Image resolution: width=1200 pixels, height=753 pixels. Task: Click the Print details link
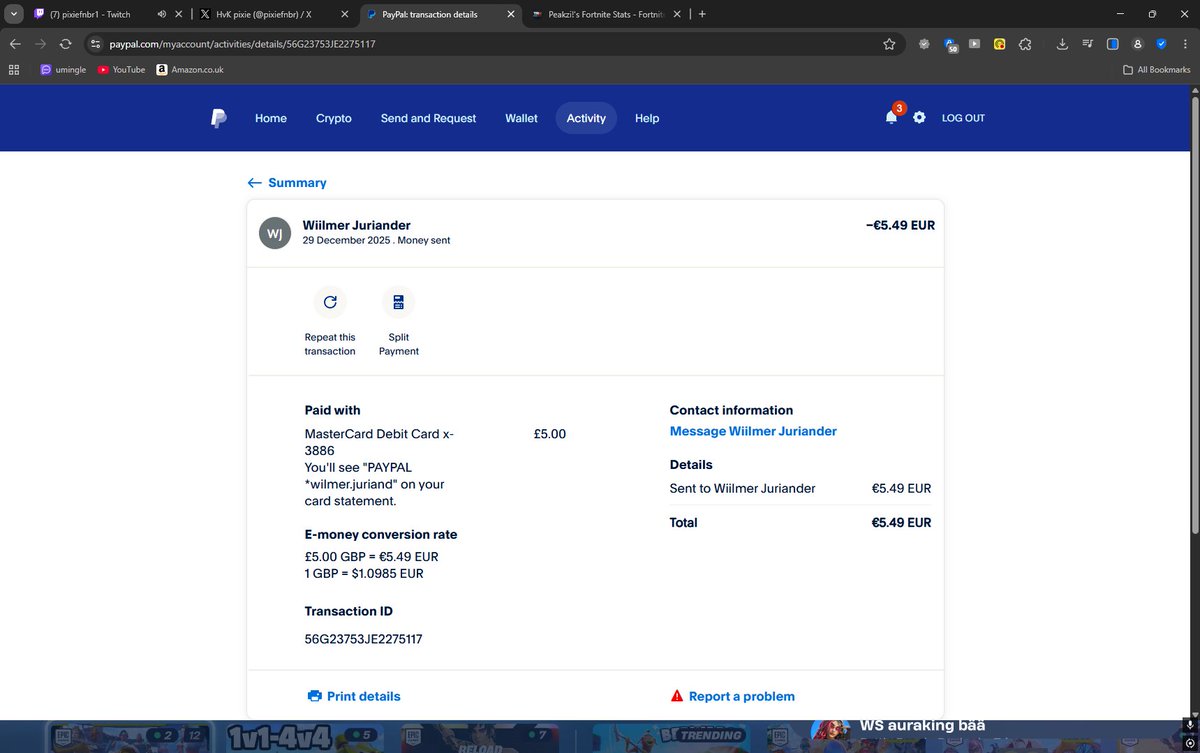[363, 696]
